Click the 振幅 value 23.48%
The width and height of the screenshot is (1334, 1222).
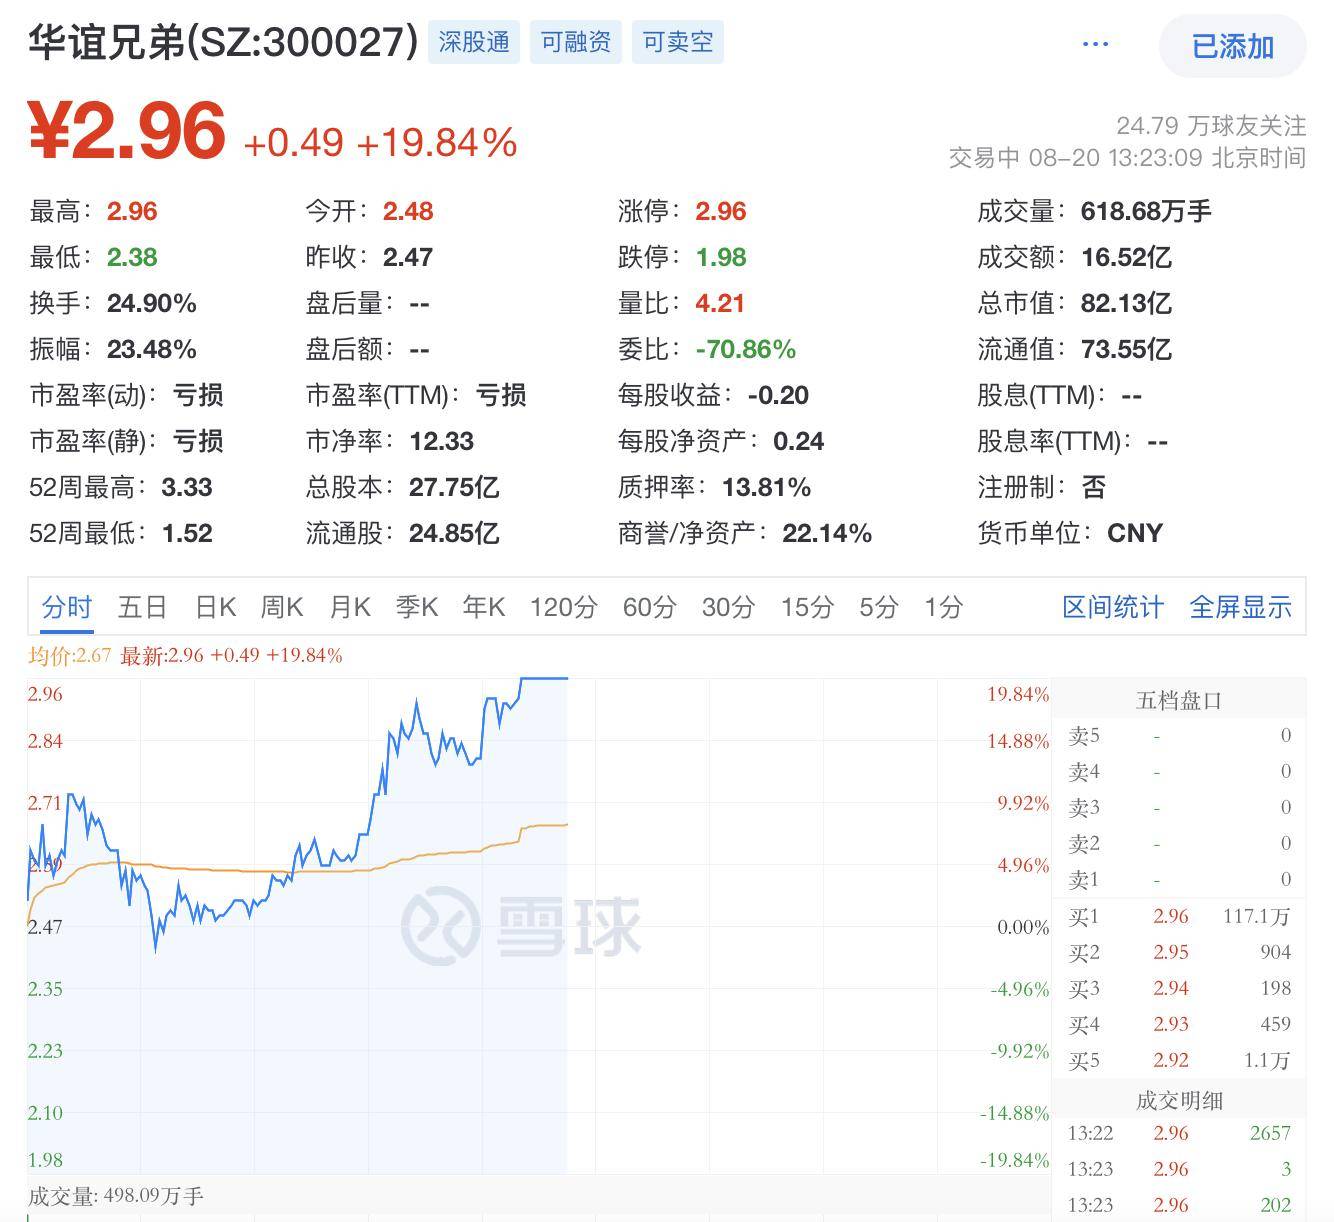click(152, 350)
